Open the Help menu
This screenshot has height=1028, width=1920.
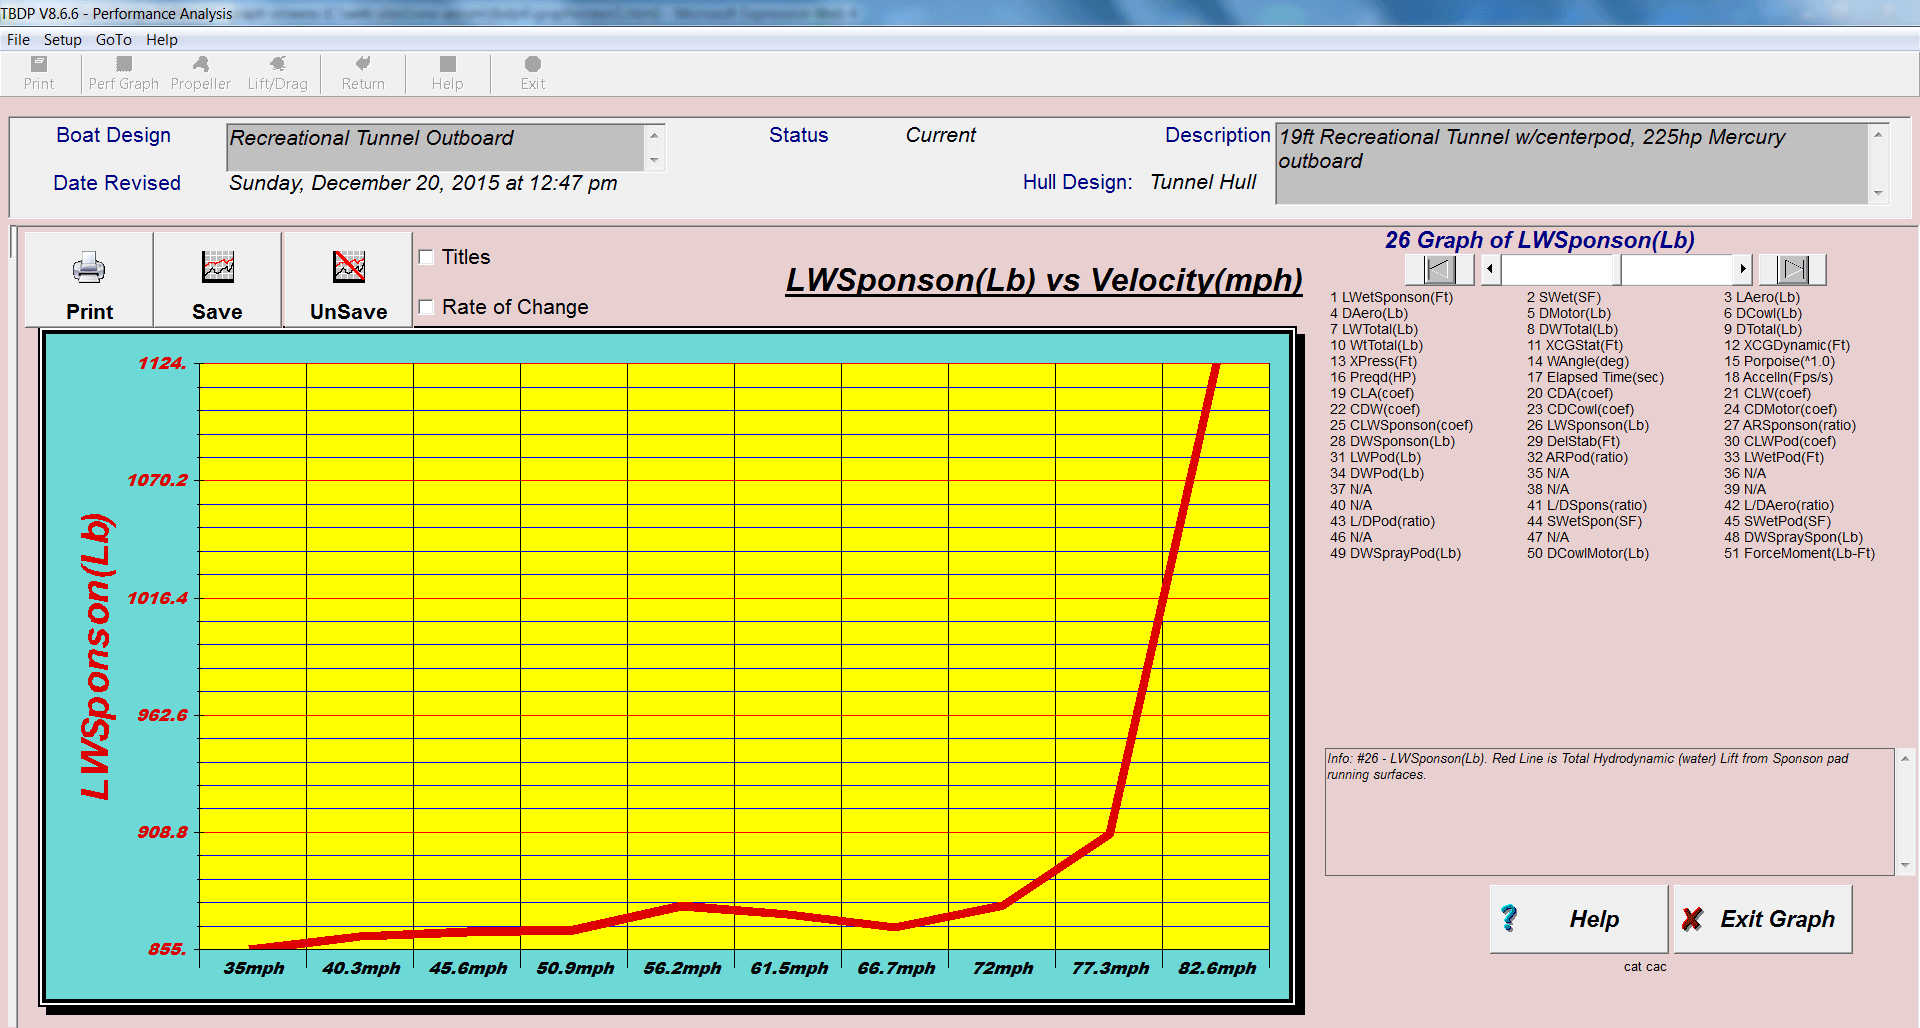coord(161,40)
